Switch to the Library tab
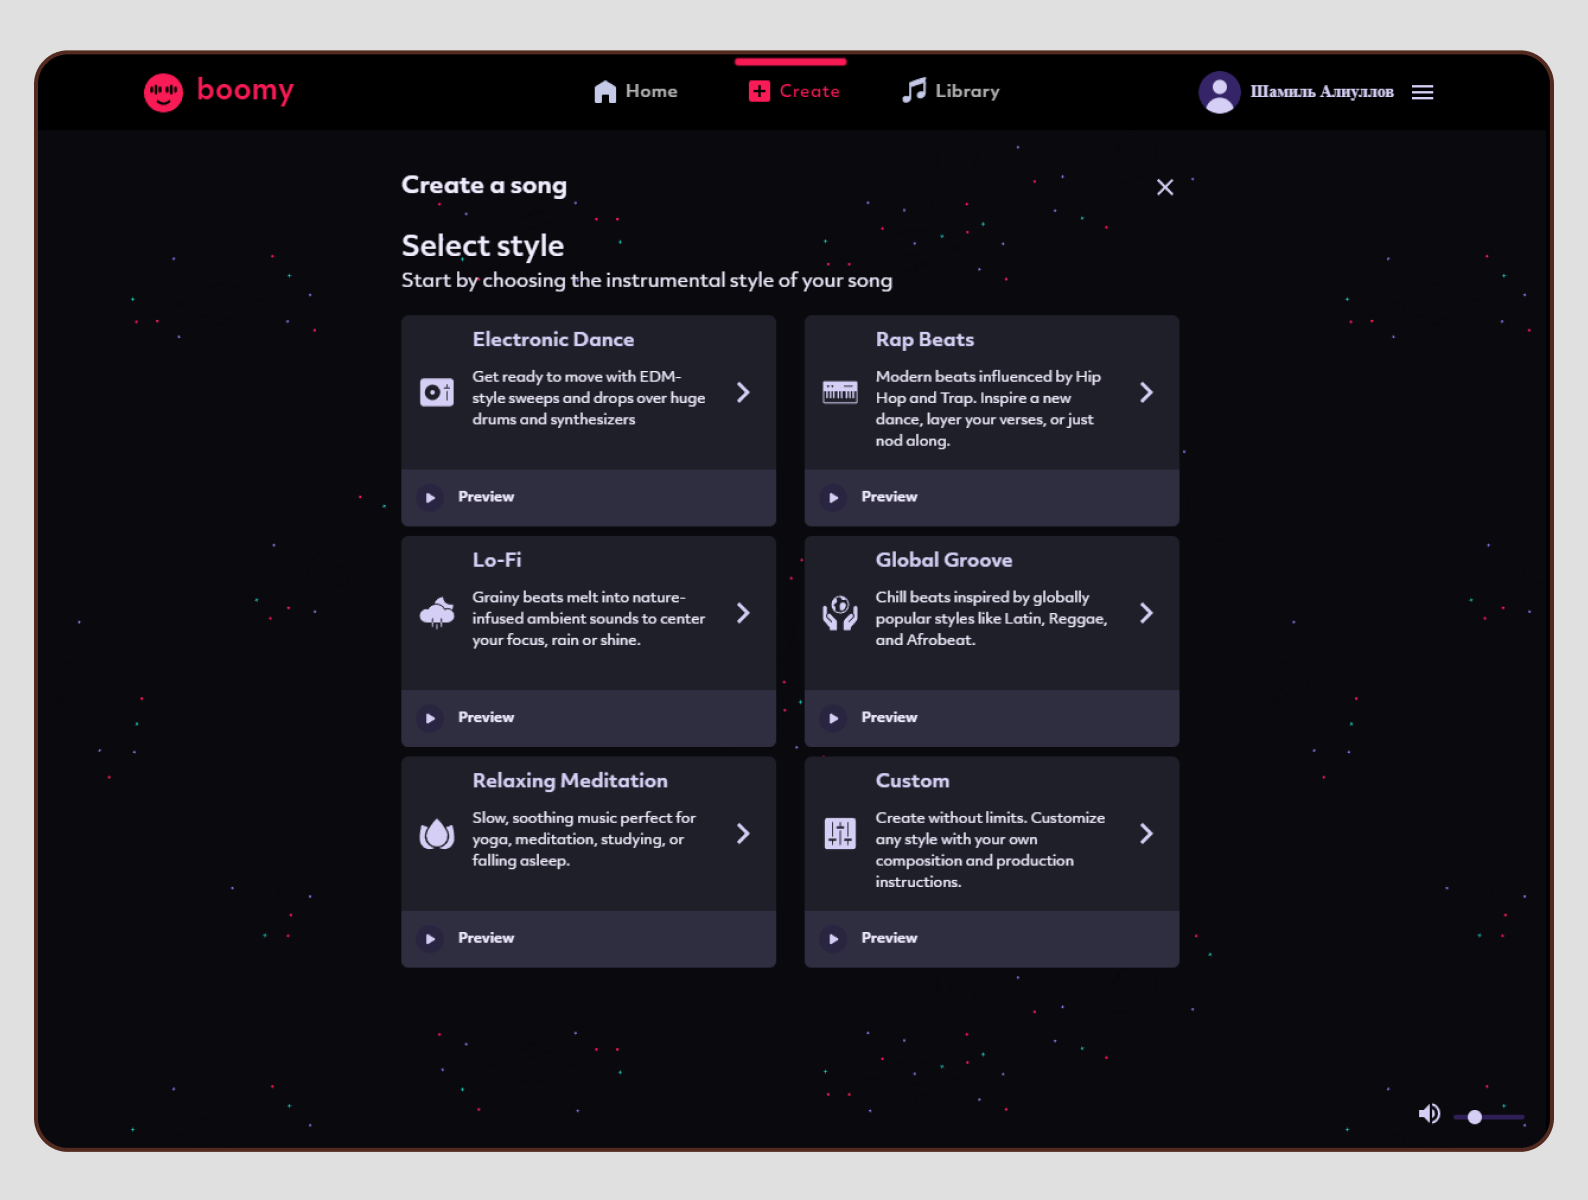This screenshot has width=1588, height=1200. pyautogui.click(x=950, y=91)
